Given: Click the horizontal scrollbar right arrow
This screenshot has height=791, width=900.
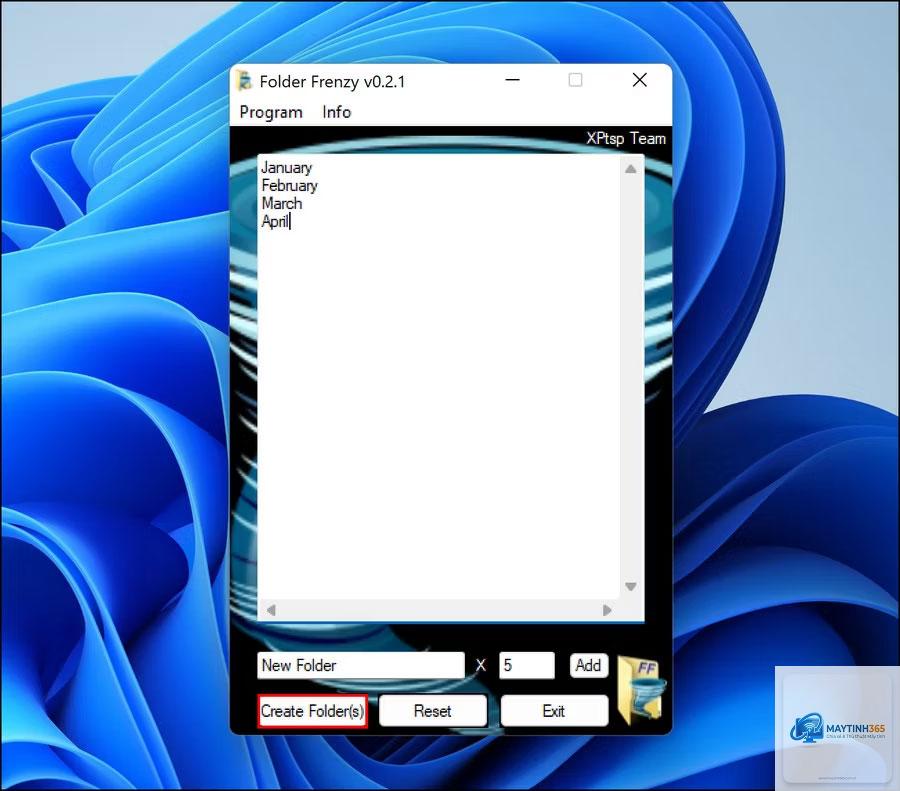Looking at the screenshot, I should pos(607,610).
